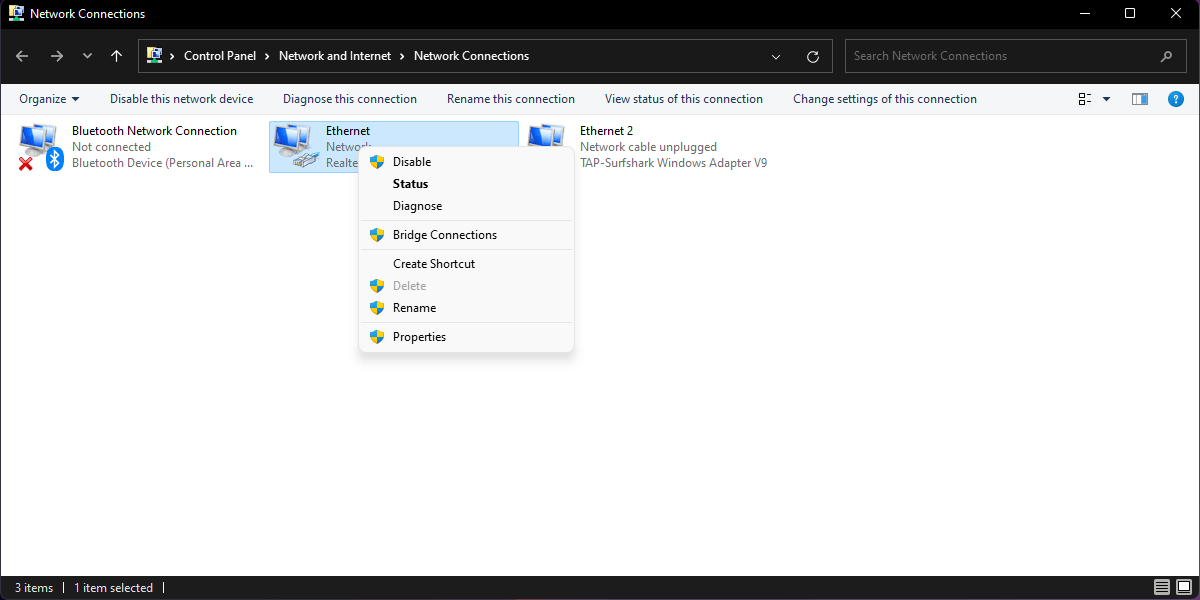Expand the Organize menu

pos(49,99)
